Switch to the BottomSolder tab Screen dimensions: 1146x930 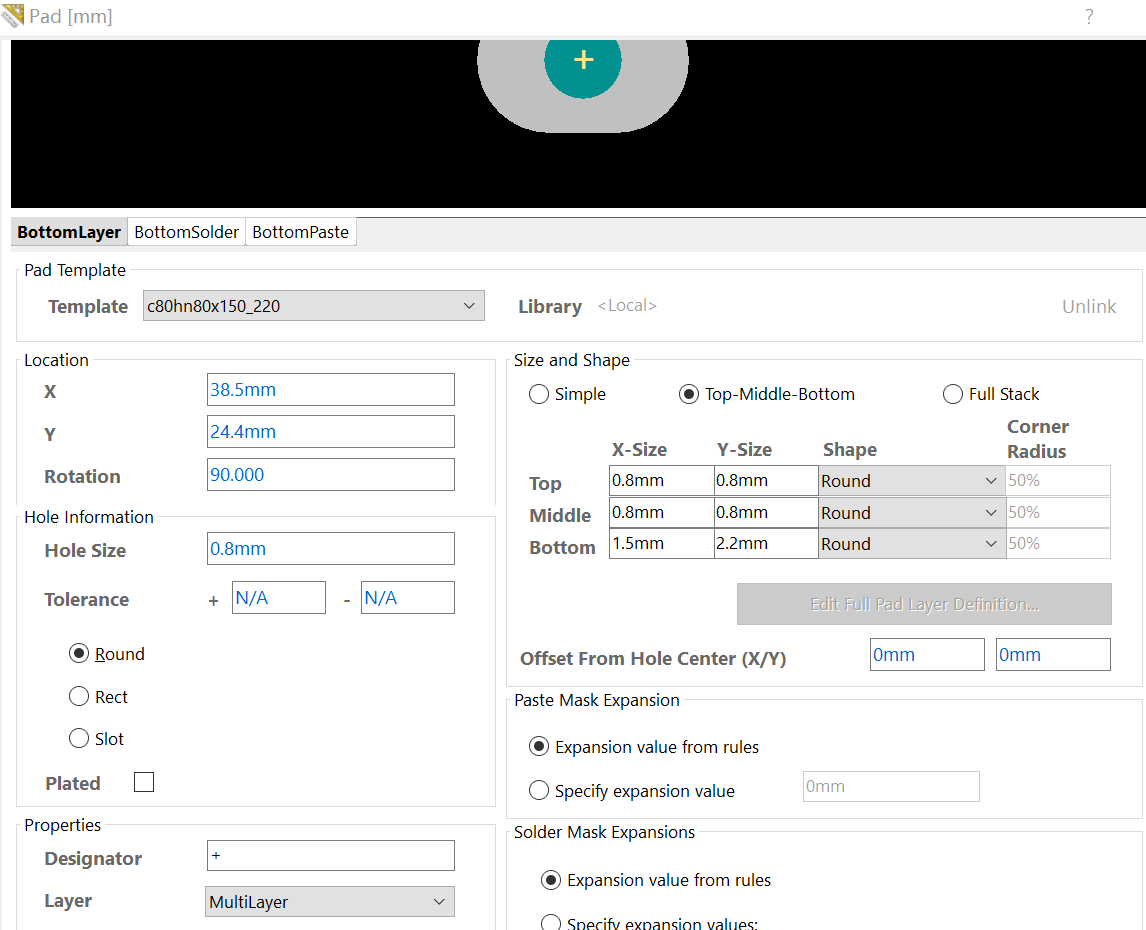pos(186,232)
